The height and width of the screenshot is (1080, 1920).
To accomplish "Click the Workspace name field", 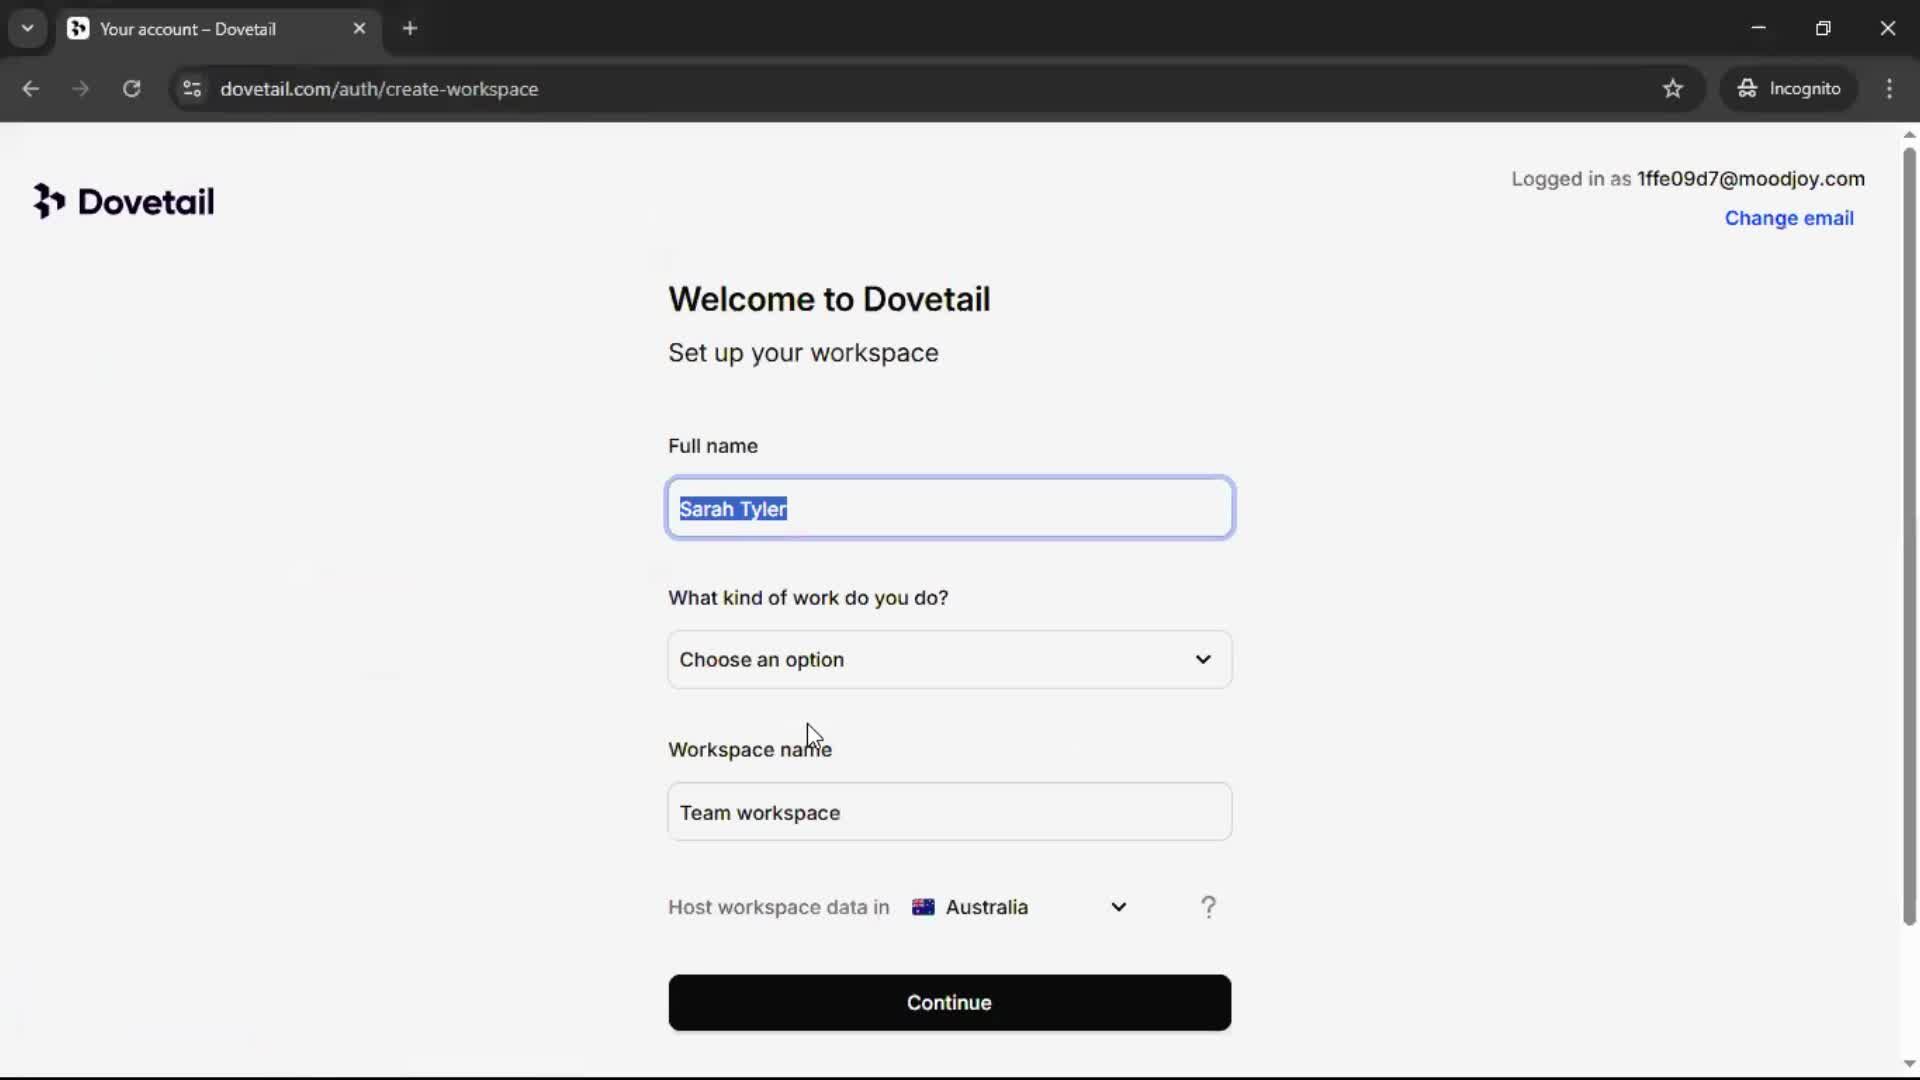I will (949, 812).
